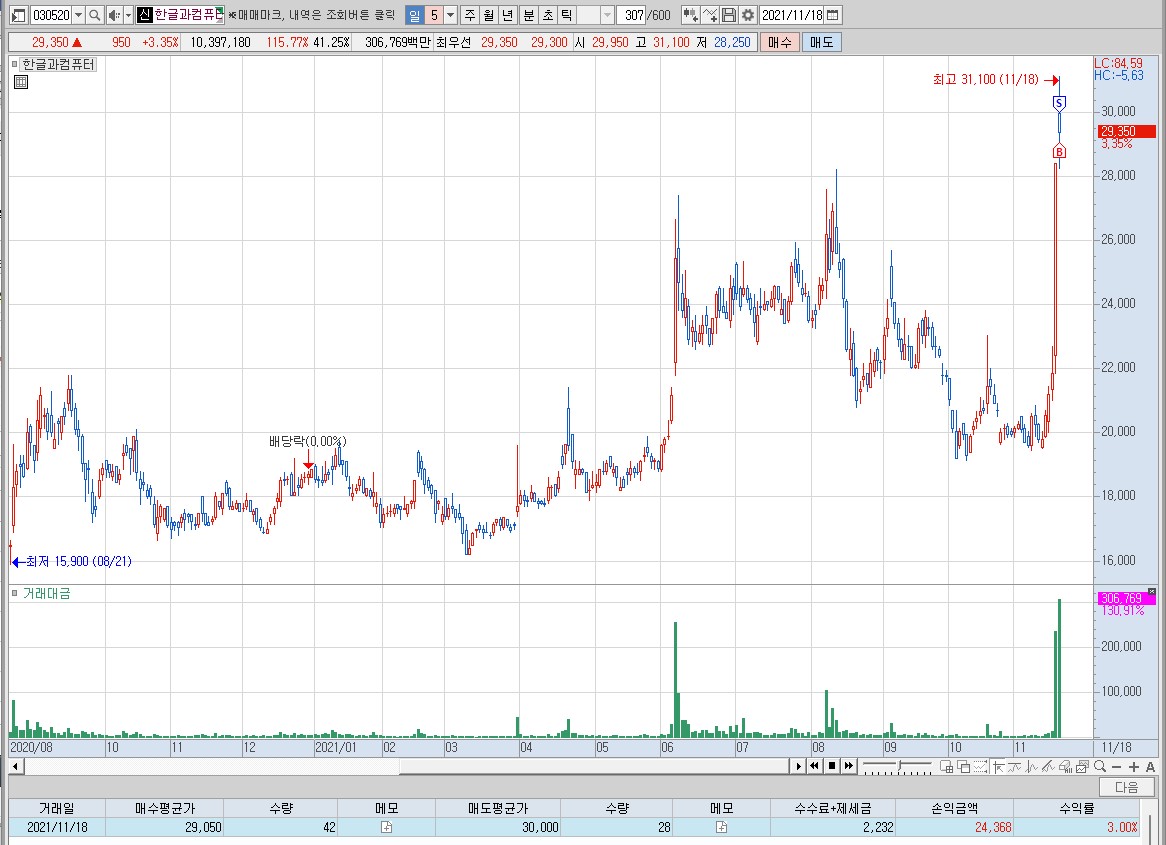Click the trend line drawing icon in bottom toolbar
1166x845 pixels.
tap(1049, 767)
